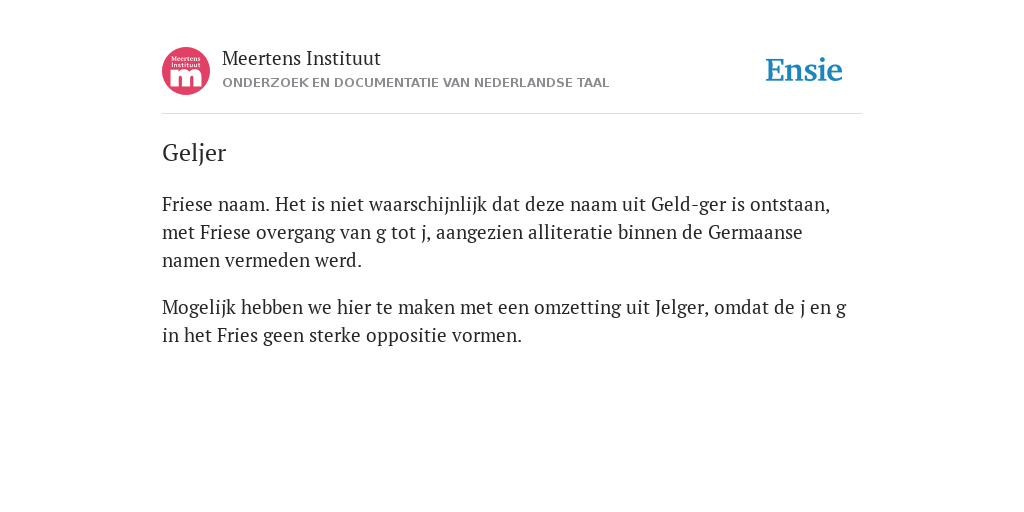Open the blue Ensie logo

pyautogui.click(x=804, y=70)
